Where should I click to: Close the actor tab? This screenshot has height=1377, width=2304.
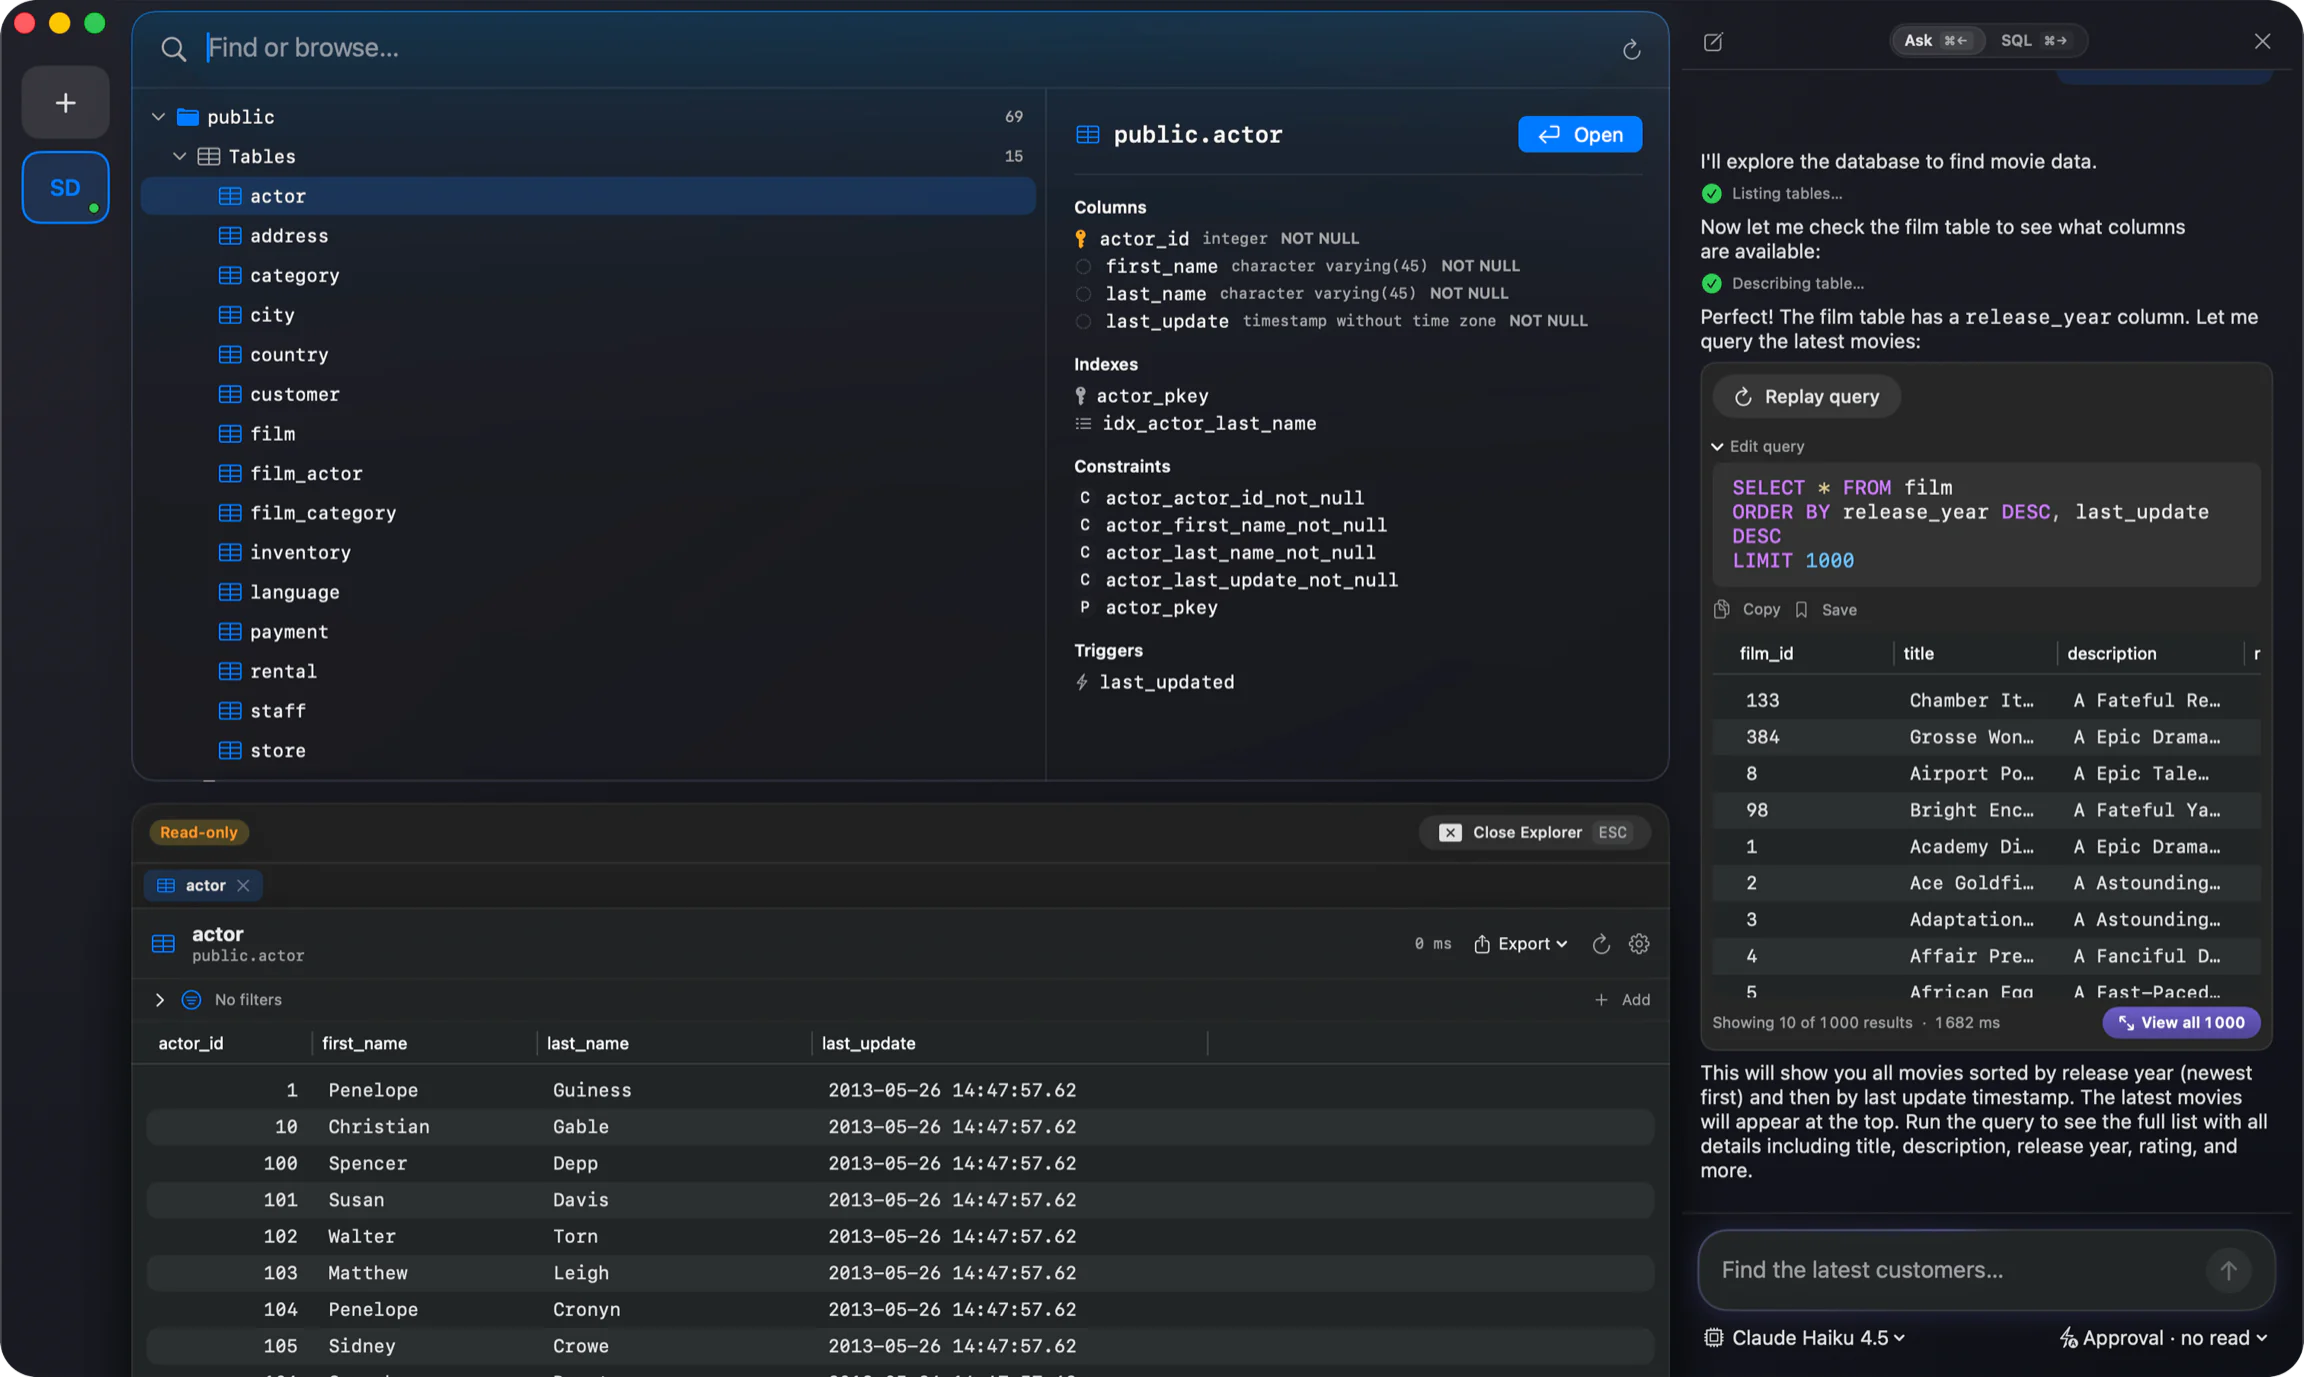243,885
